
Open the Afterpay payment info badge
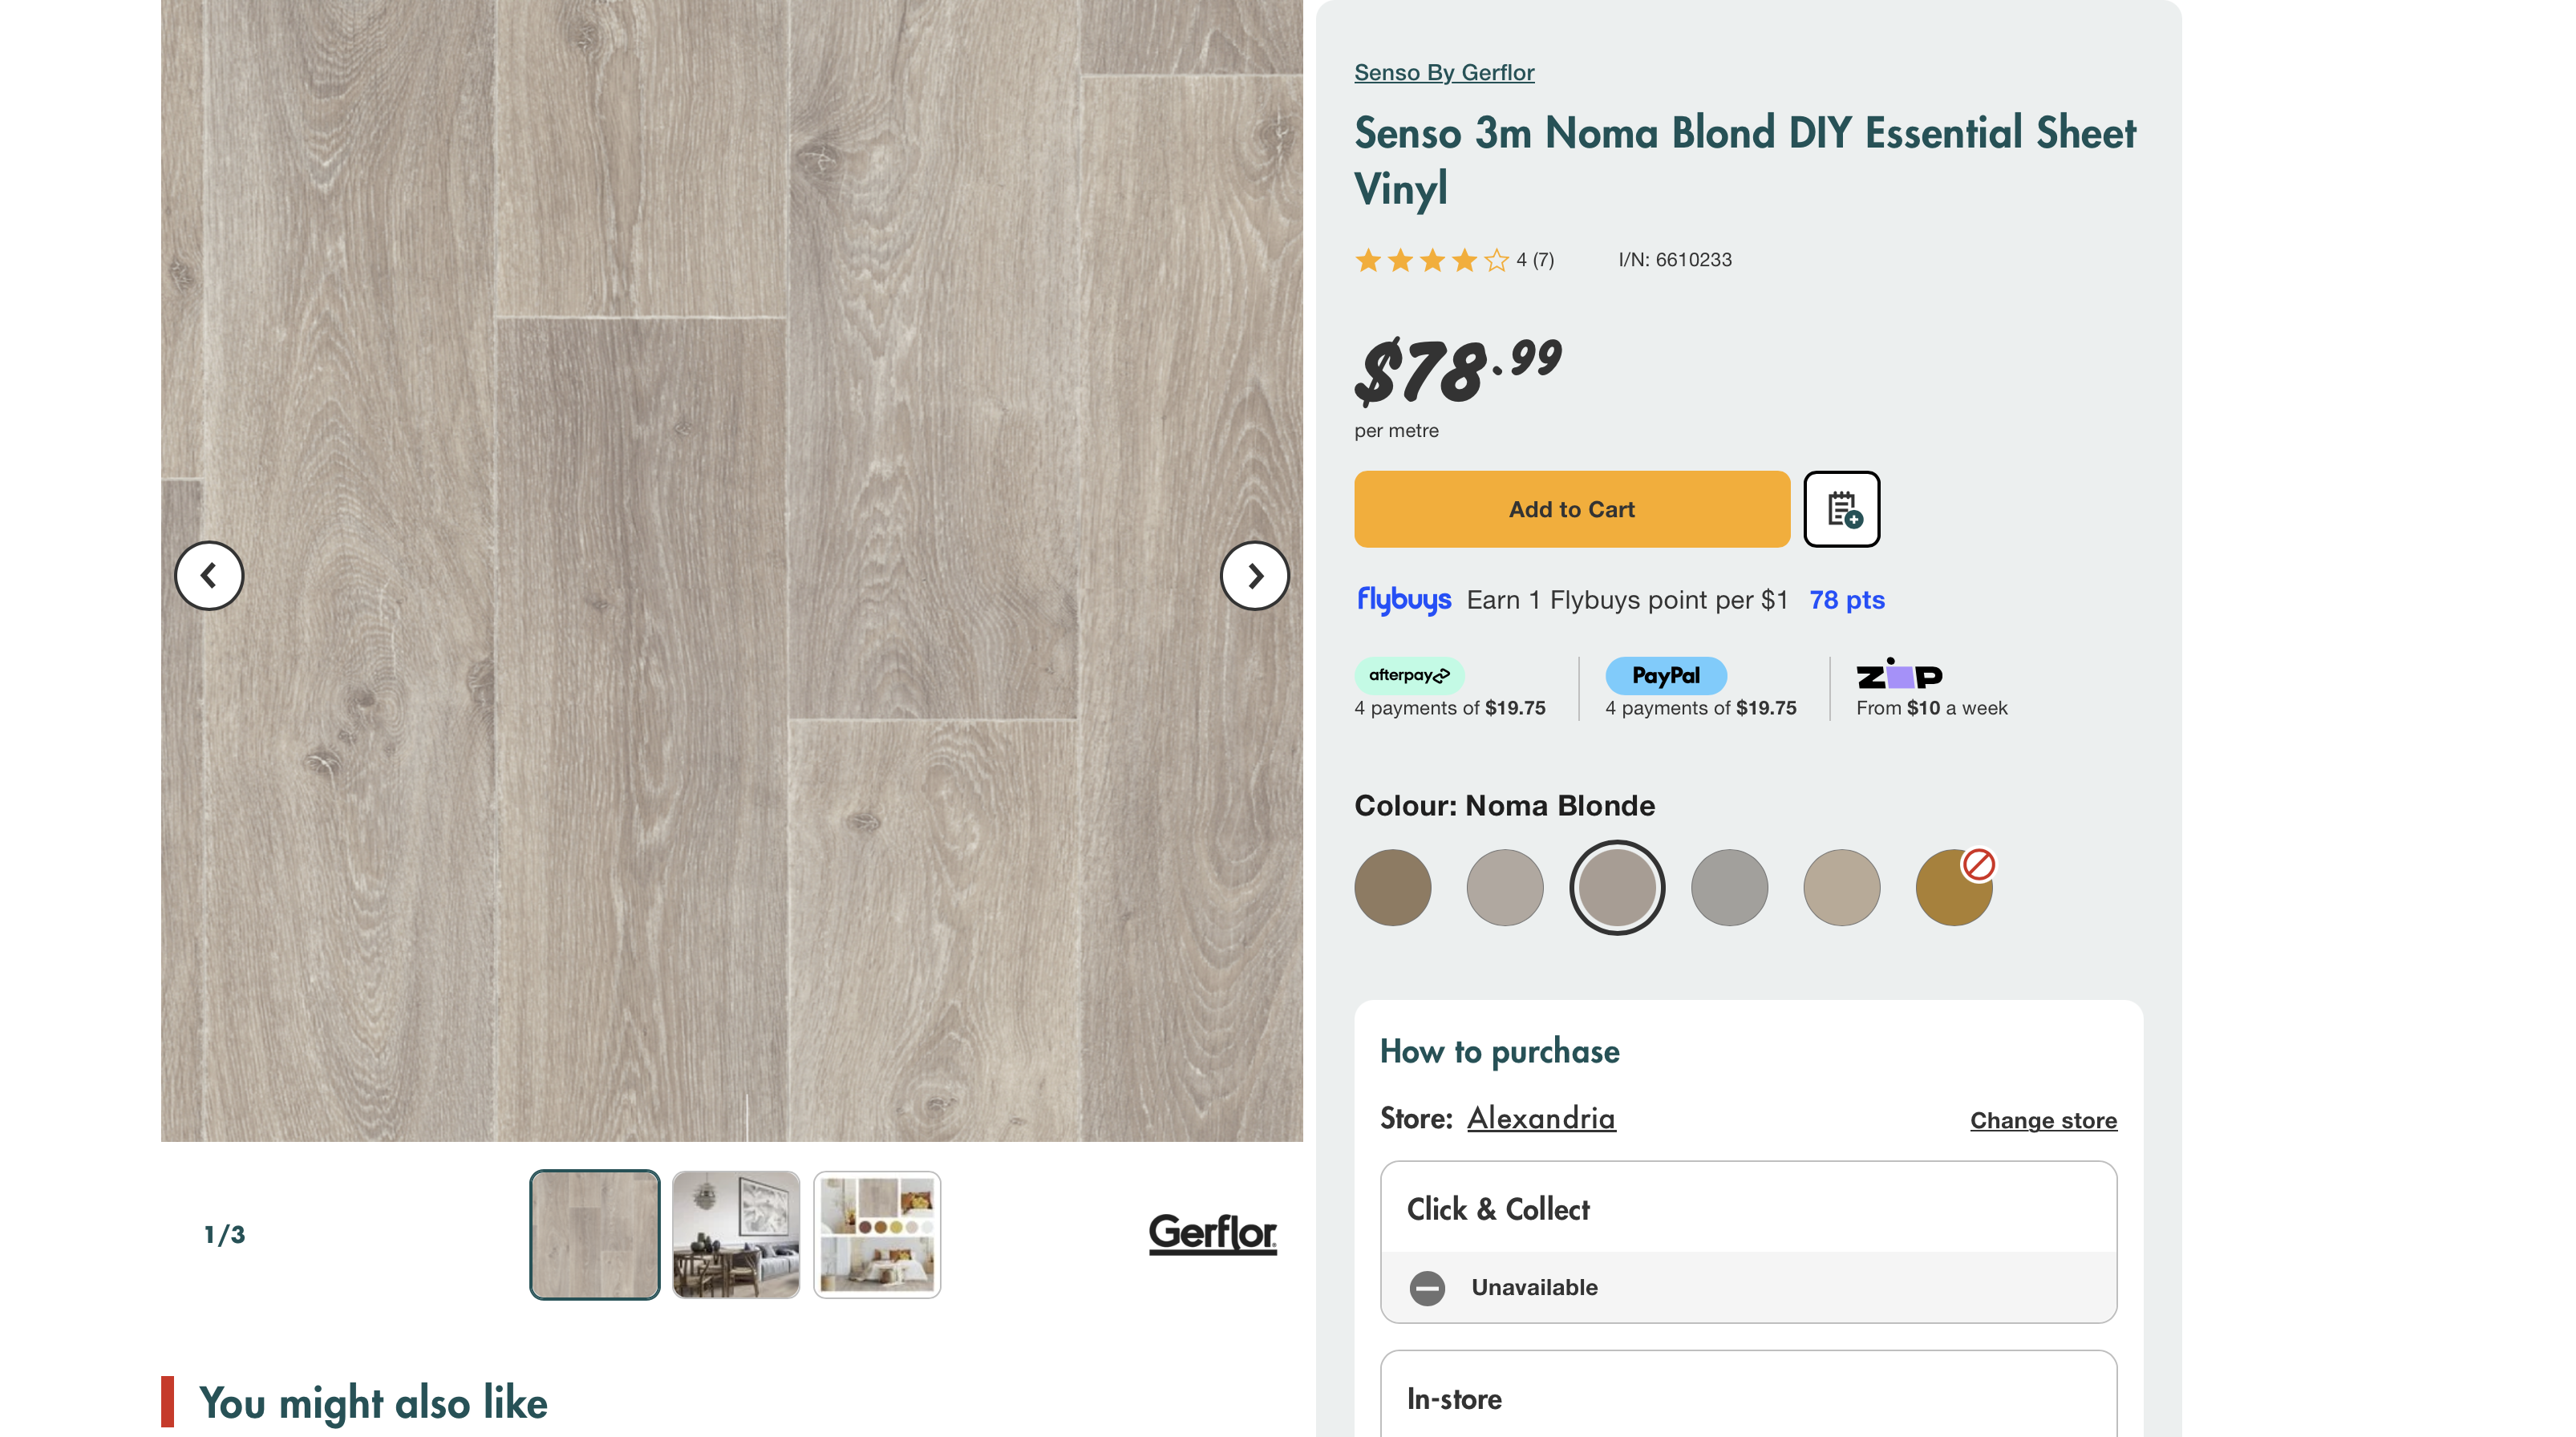tap(1409, 676)
